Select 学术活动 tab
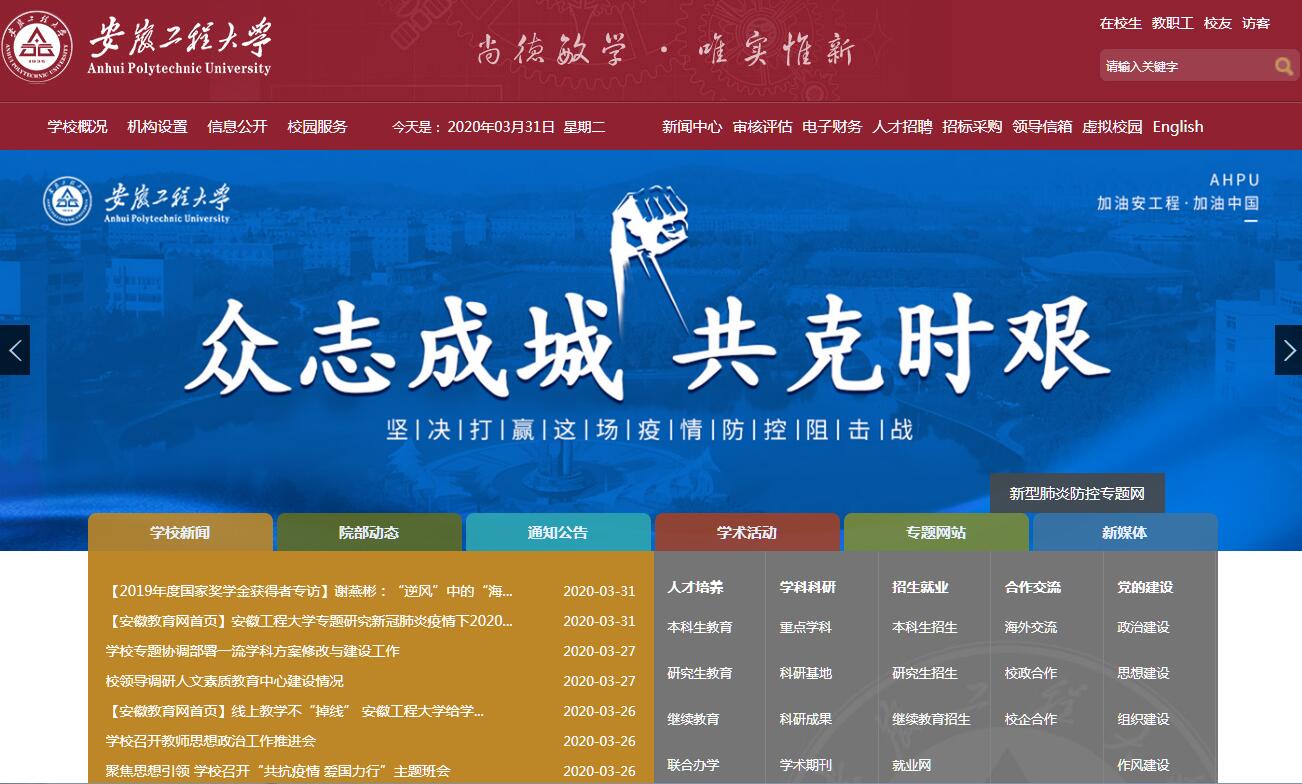The height and width of the screenshot is (784, 1302). click(747, 532)
